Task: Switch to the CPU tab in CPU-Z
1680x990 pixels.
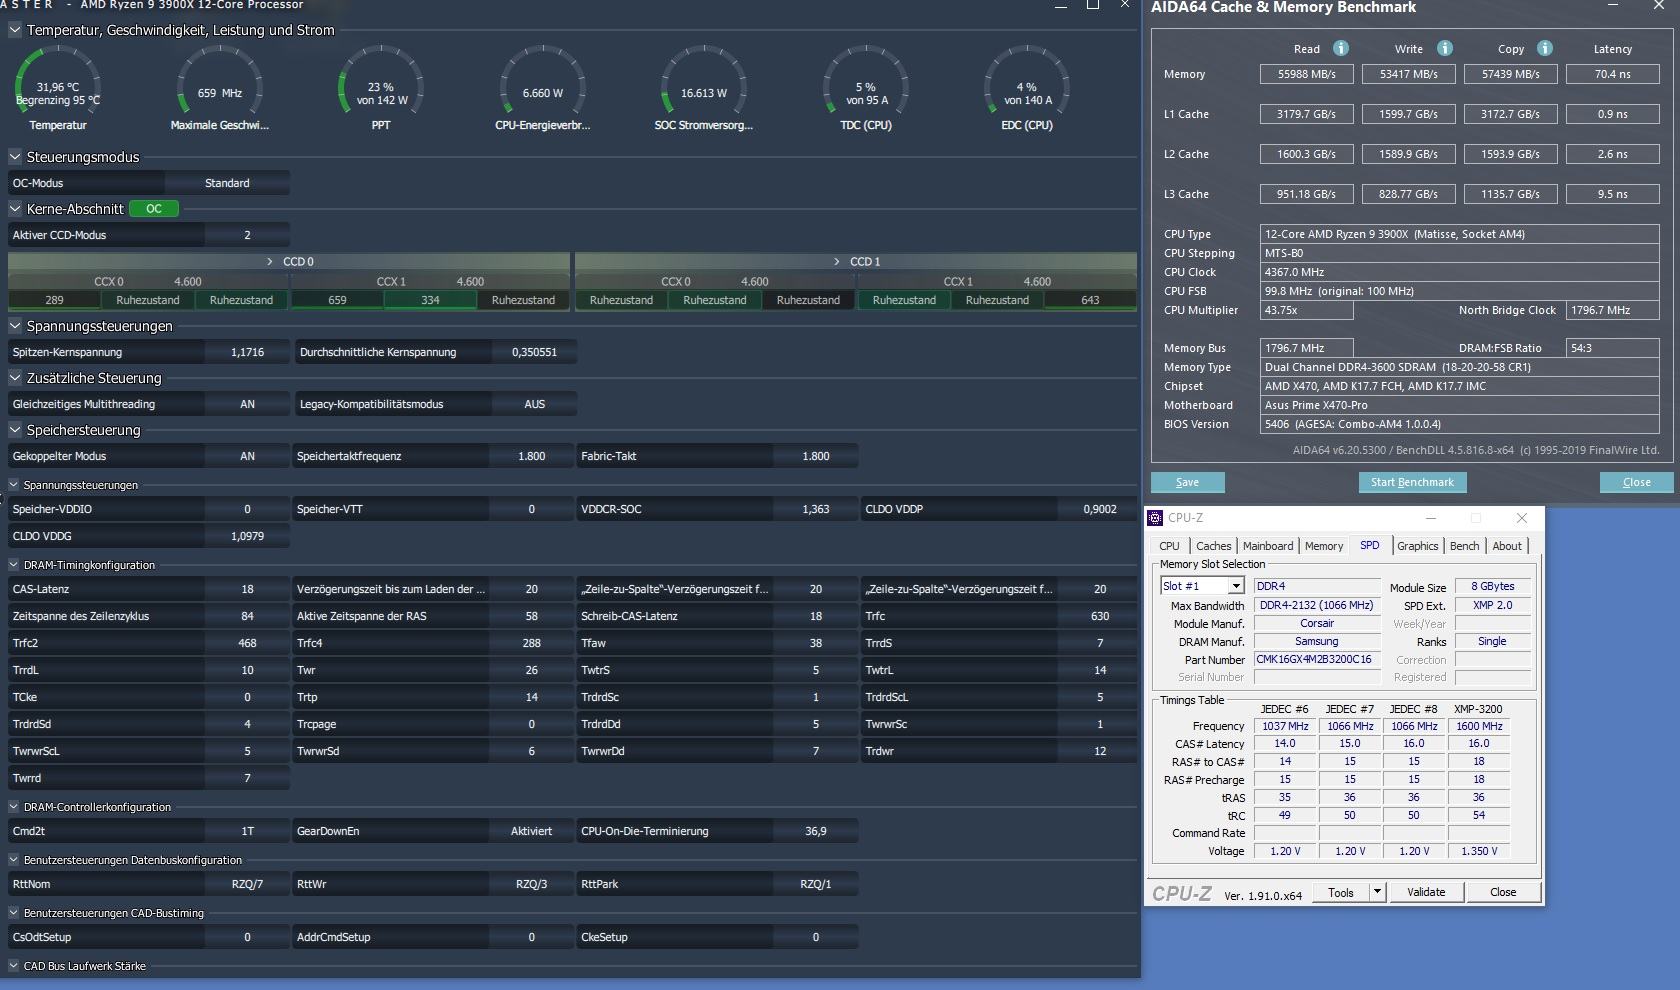Action: [1169, 546]
